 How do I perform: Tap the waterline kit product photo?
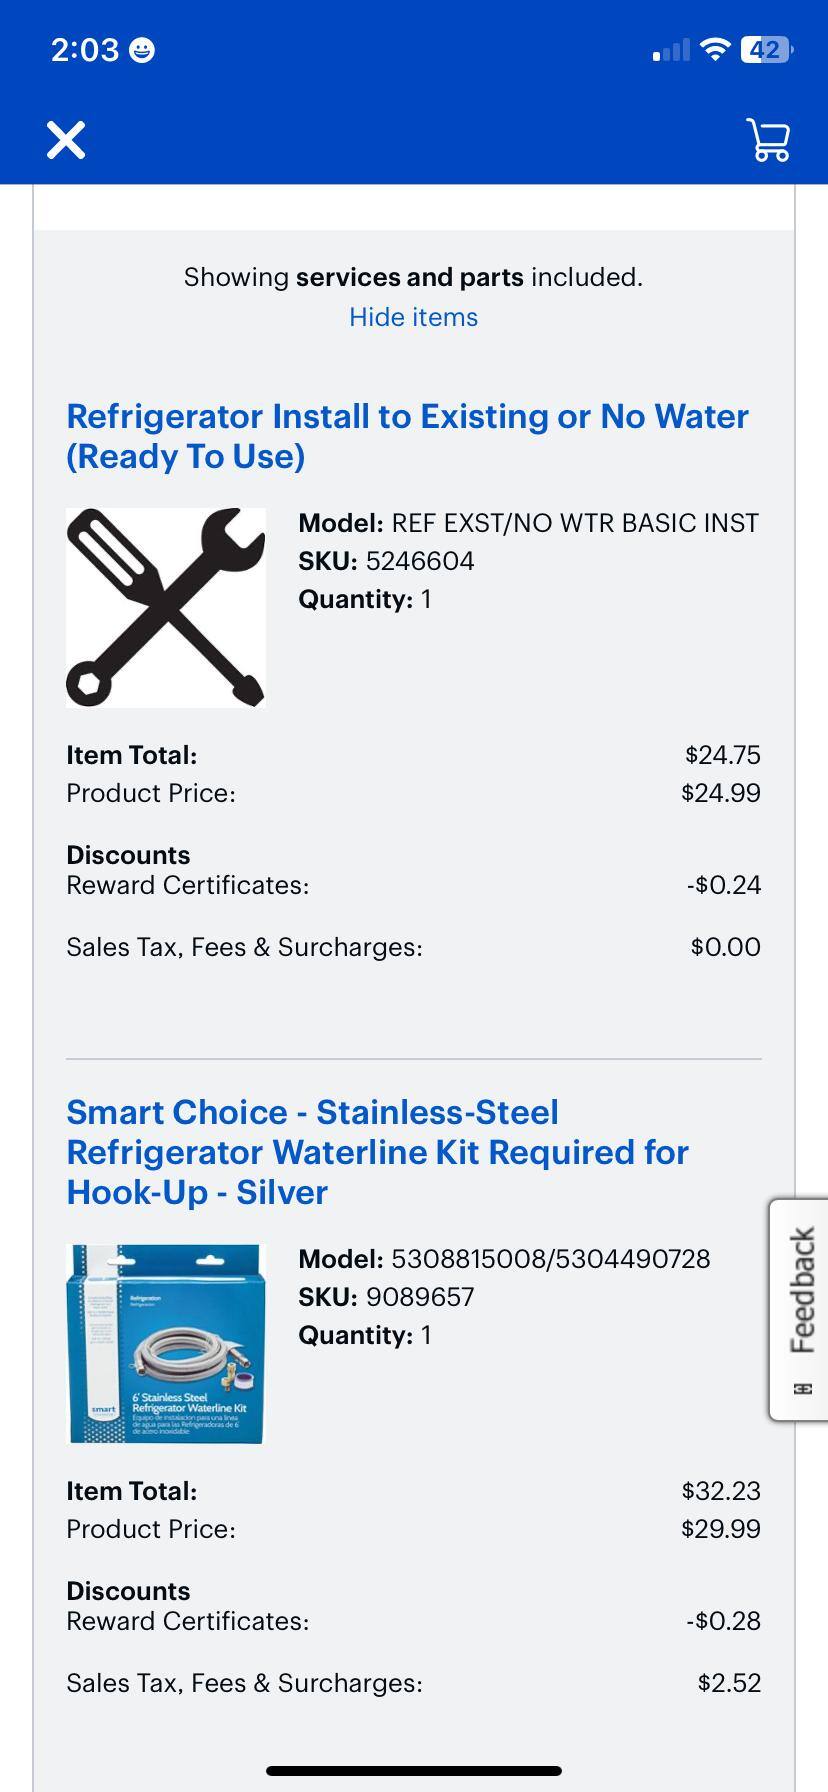coord(166,1343)
